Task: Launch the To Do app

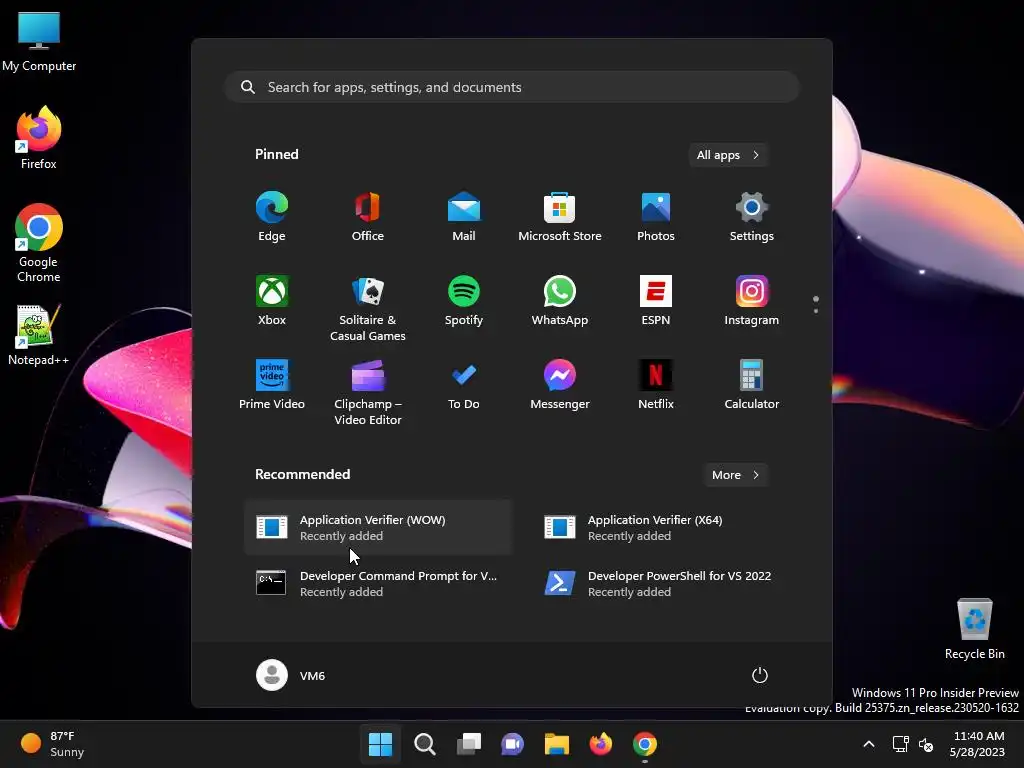Action: click(x=464, y=385)
